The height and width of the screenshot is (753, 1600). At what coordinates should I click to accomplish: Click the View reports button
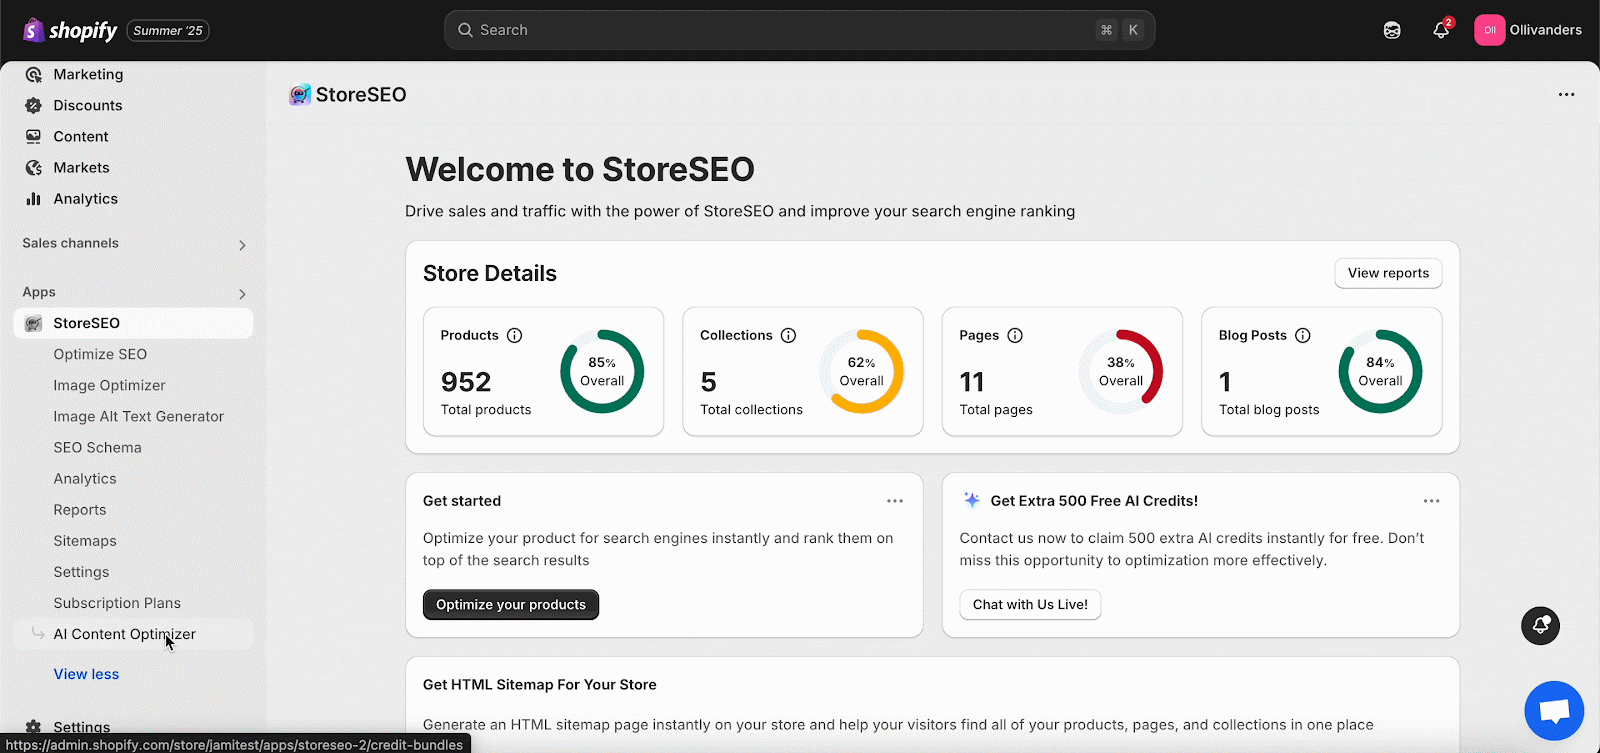pyautogui.click(x=1388, y=273)
